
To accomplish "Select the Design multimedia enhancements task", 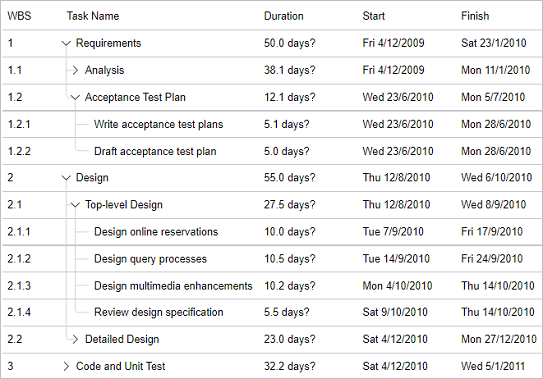I will (173, 286).
